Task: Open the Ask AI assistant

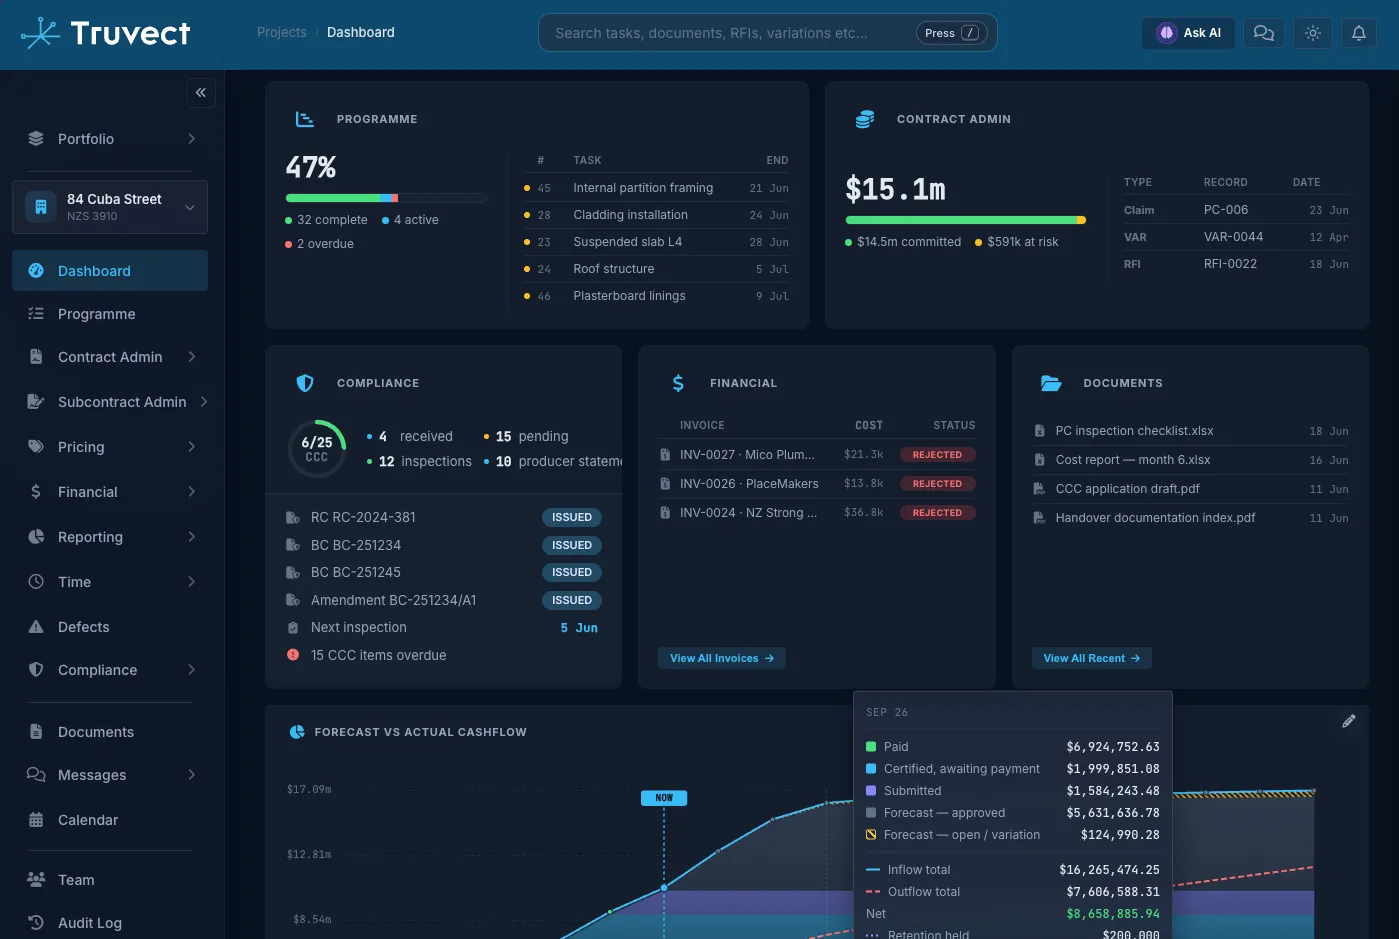Action: pyautogui.click(x=1189, y=33)
